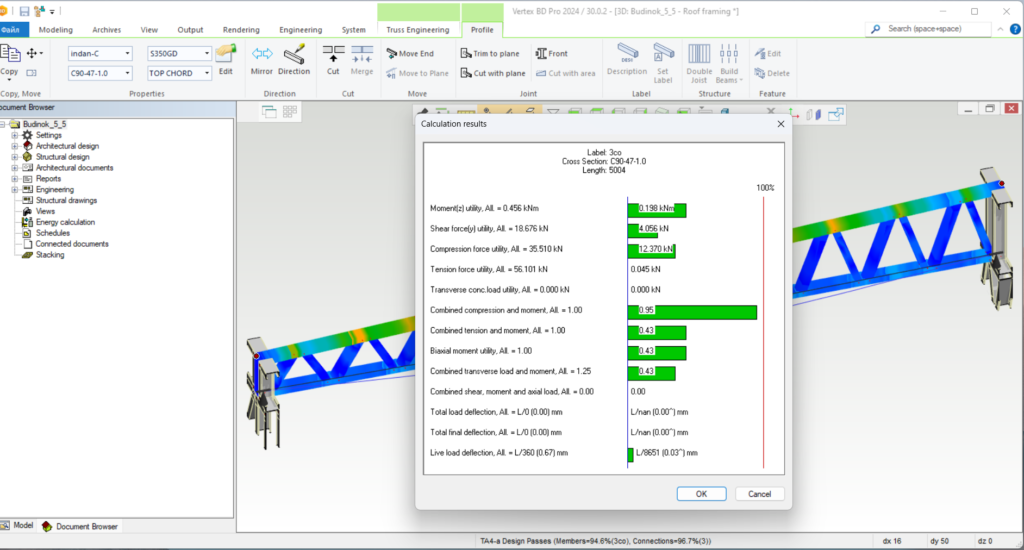The height and width of the screenshot is (550, 1024).
Task: Switch to the Modeling ribbon tab
Action: pyautogui.click(x=56, y=29)
